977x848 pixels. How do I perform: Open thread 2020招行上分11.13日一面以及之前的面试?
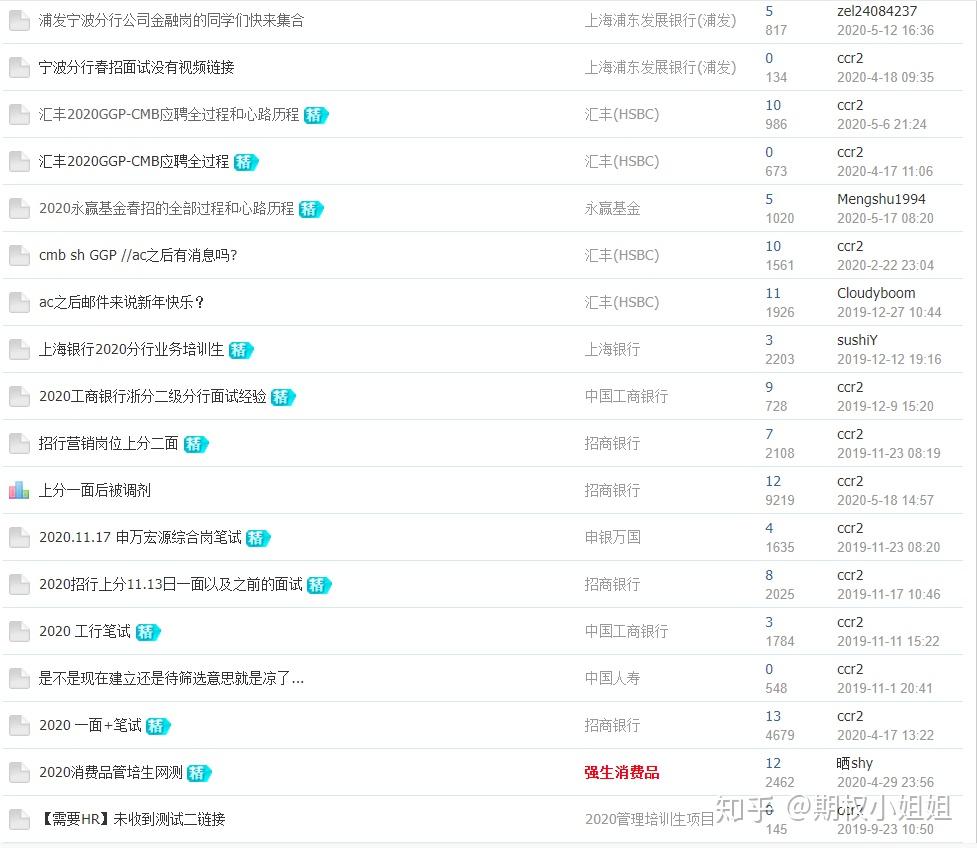click(171, 584)
